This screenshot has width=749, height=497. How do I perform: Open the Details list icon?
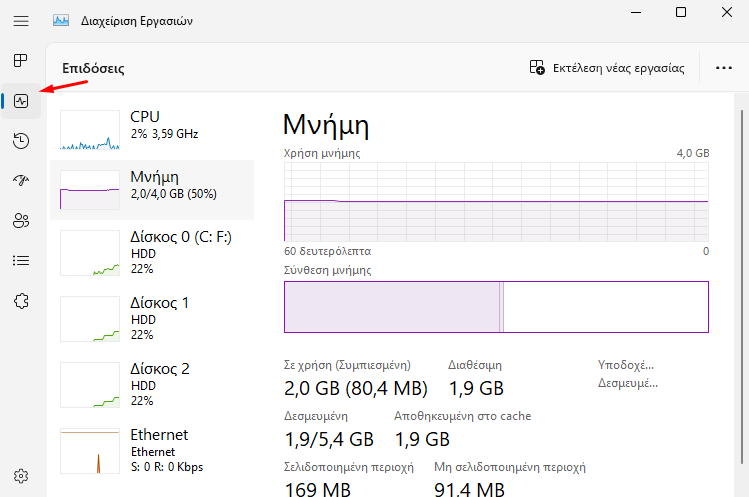(21, 260)
